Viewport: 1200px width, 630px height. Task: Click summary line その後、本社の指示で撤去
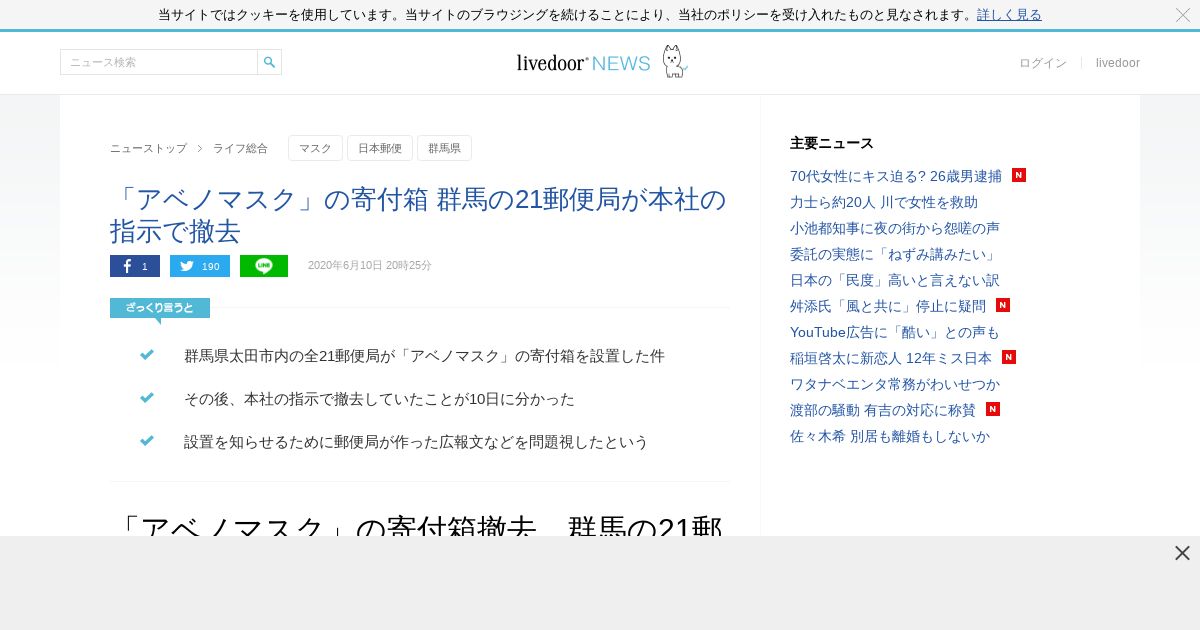click(x=379, y=399)
